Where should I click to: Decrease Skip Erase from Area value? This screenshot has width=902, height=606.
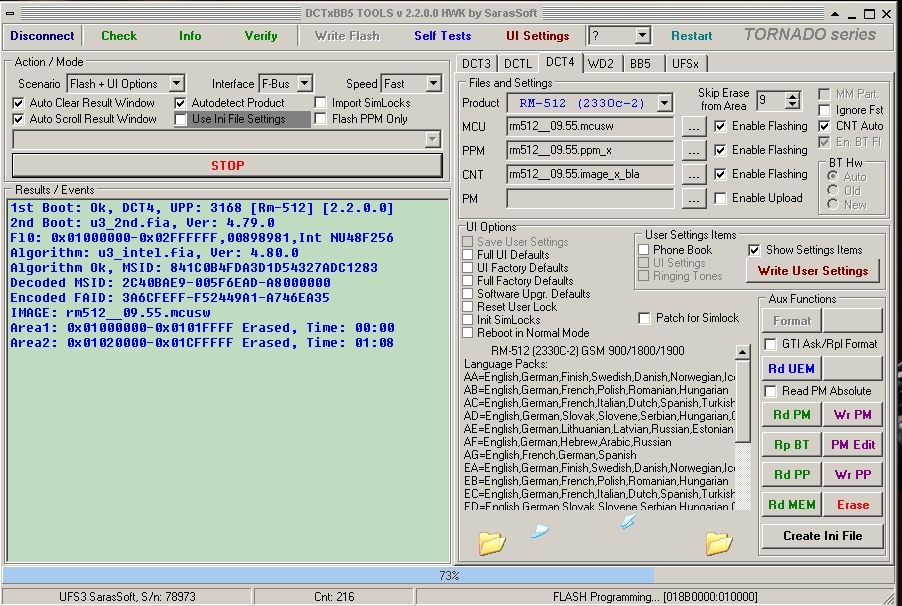(x=793, y=105)
